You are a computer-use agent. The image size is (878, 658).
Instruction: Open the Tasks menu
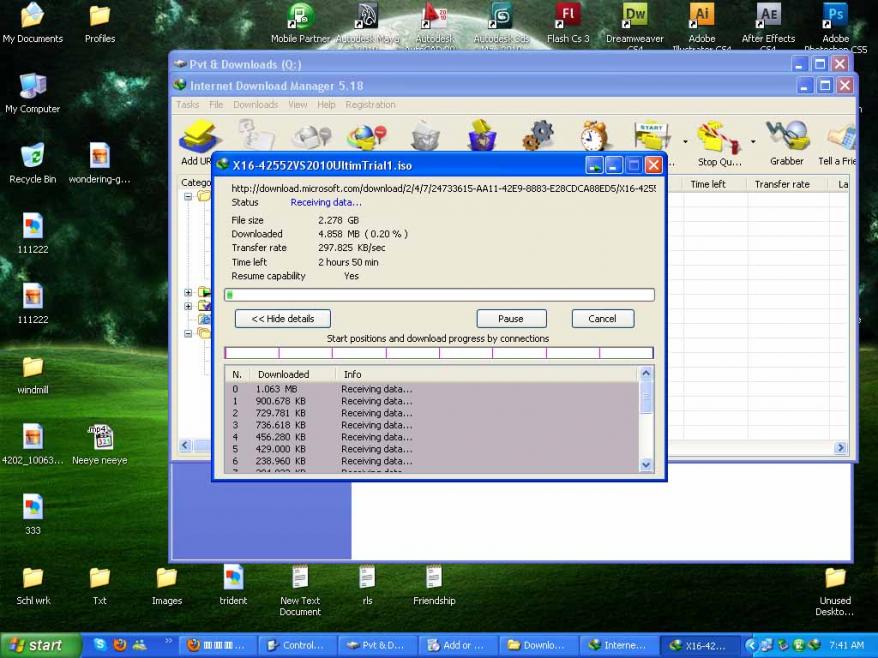click(188, 105)
